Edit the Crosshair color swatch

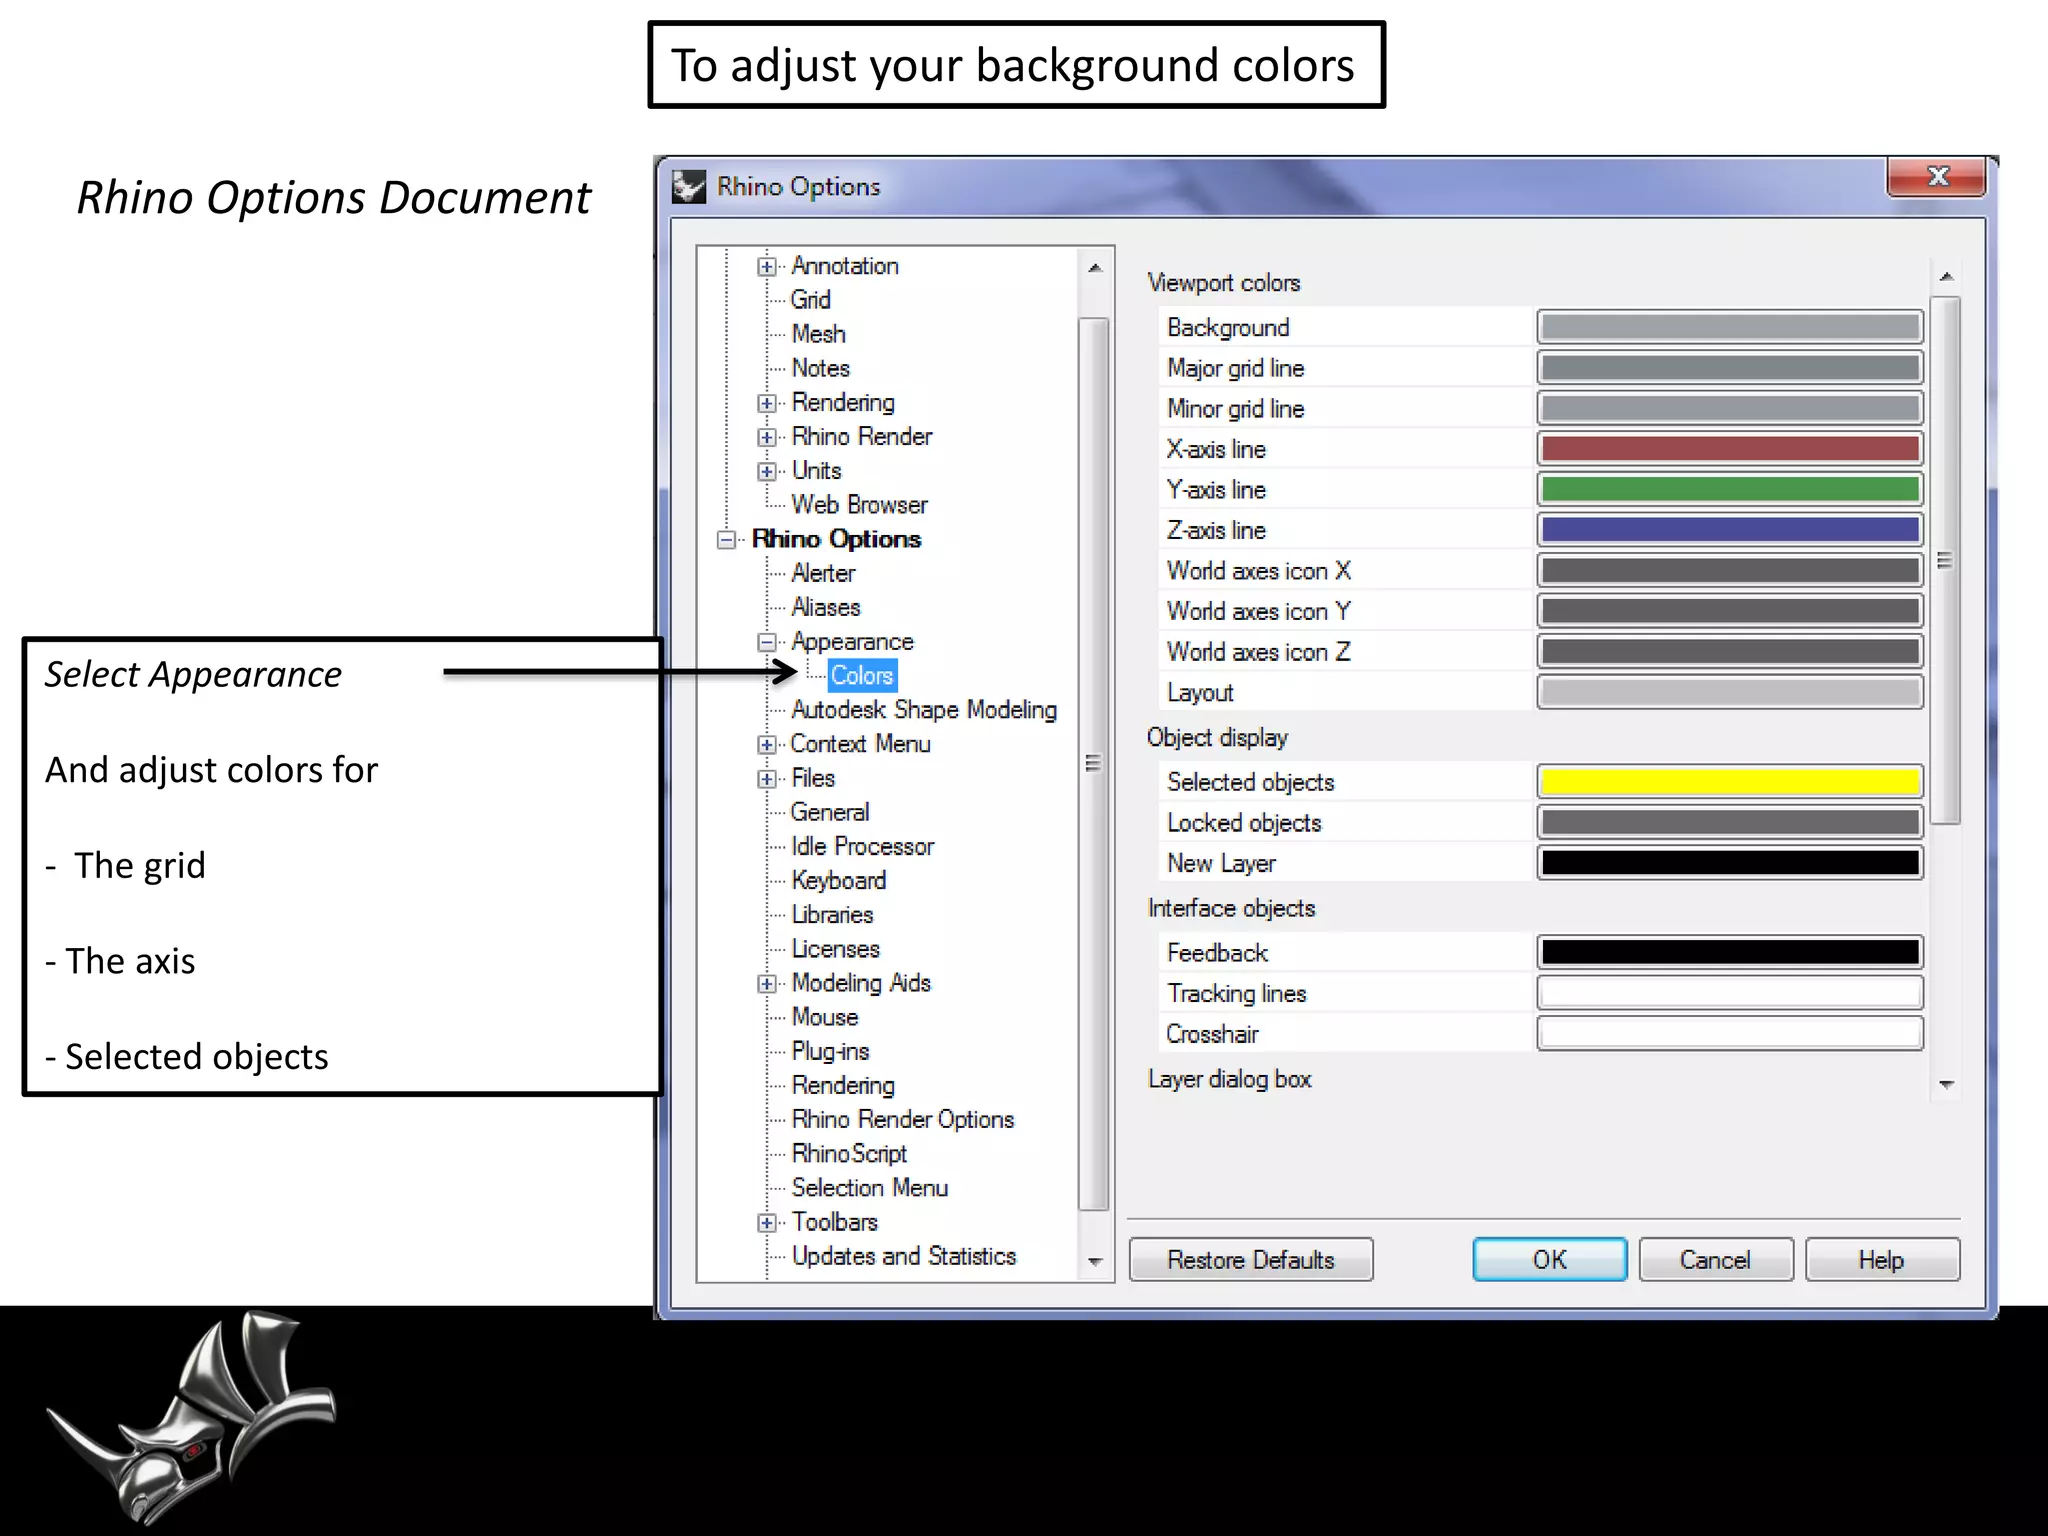(1730, 1034)
